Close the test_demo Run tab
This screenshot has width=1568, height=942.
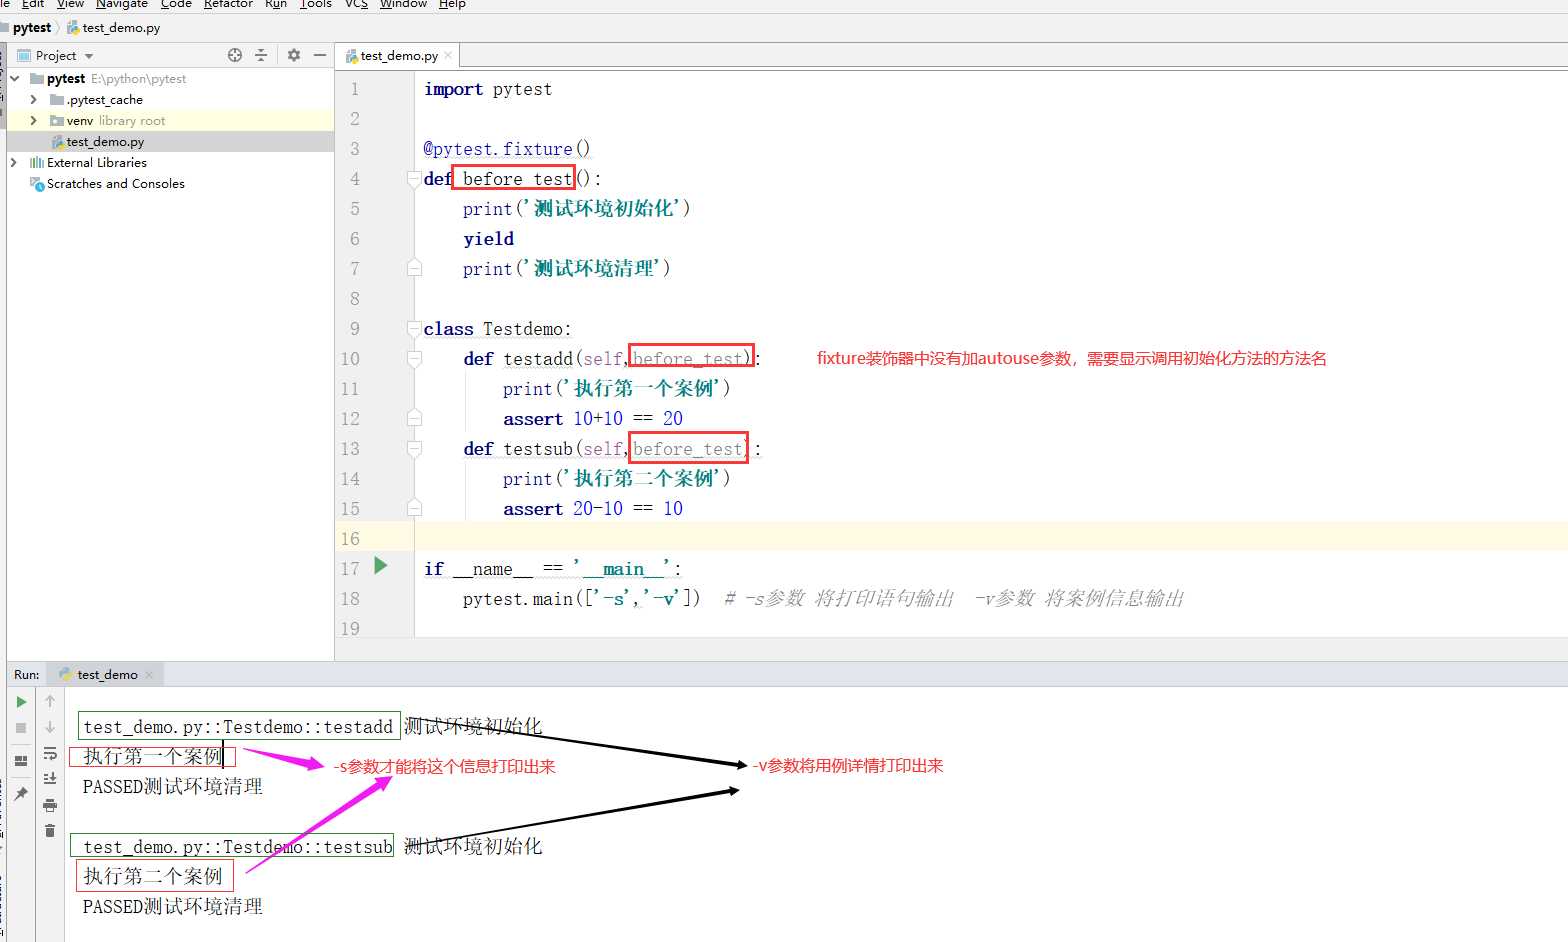[149, 675]
